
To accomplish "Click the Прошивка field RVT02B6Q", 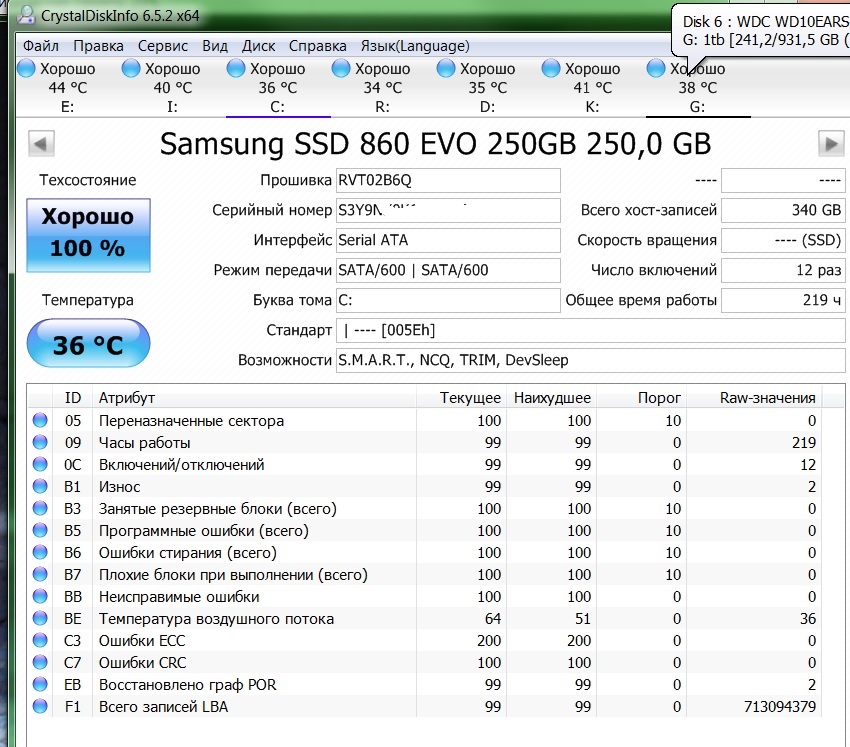I will (x=448, y=180).
